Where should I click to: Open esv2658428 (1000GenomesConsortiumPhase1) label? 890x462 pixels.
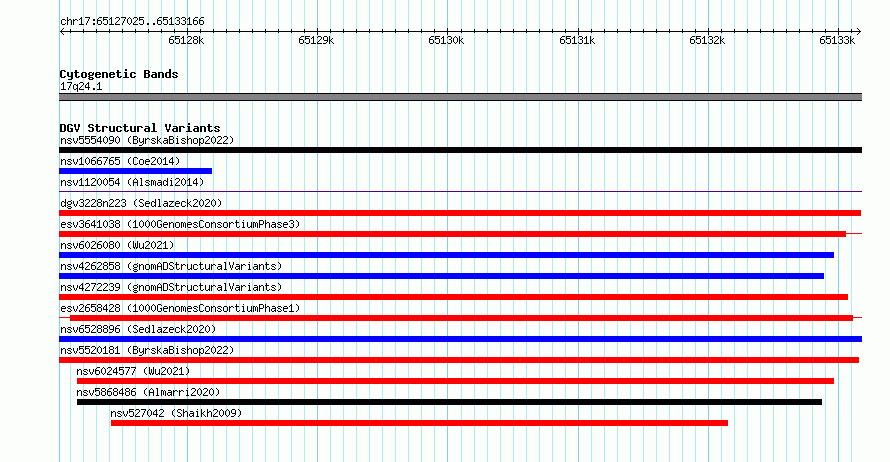point(180,308)
